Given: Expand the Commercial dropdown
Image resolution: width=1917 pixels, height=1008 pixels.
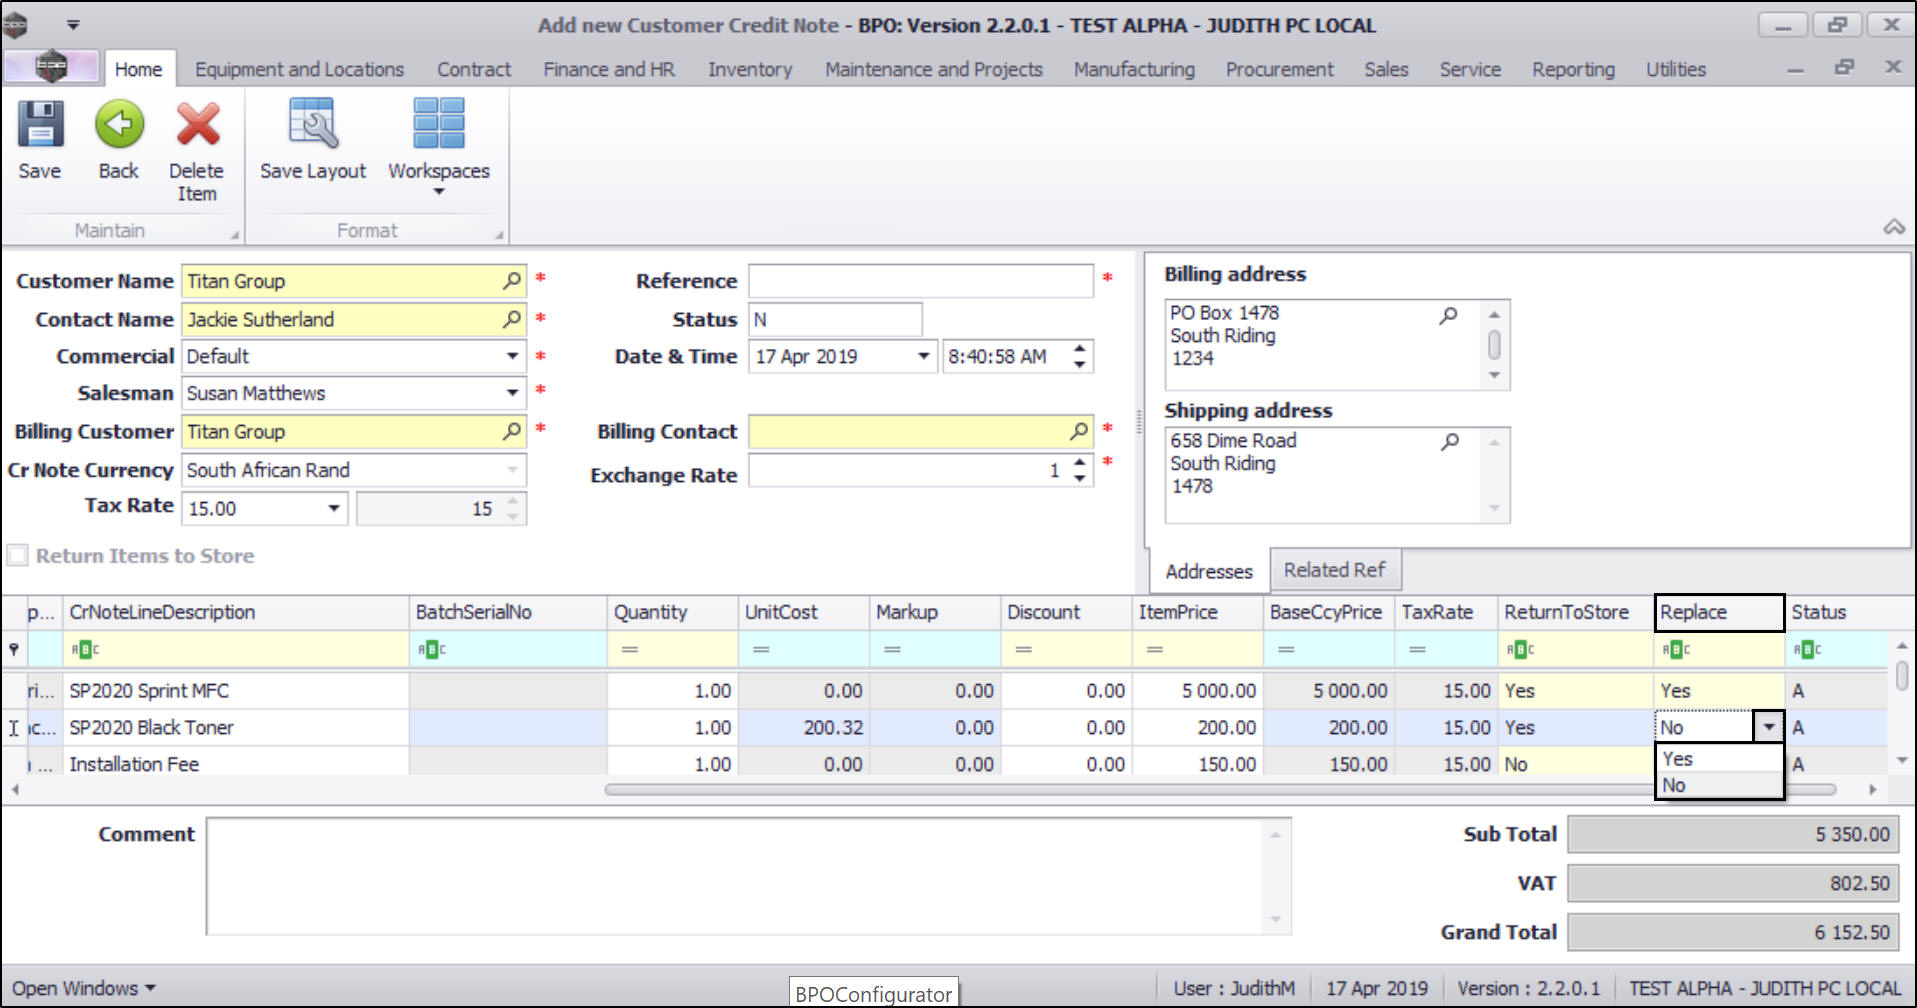Looking at the screenshot, I should pyautogui.click(x=512, y=356).
